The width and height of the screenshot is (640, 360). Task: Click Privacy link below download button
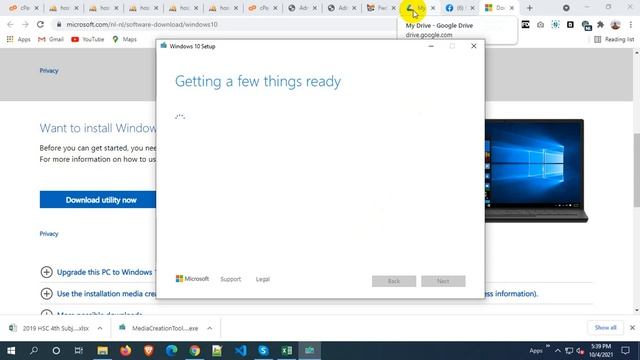[x=49, y=234]
